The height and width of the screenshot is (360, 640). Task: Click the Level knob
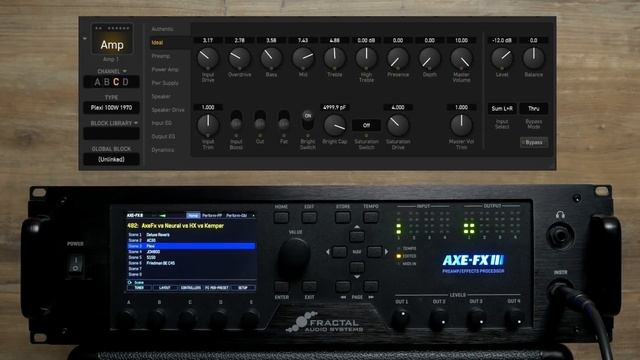coord(502,58)
